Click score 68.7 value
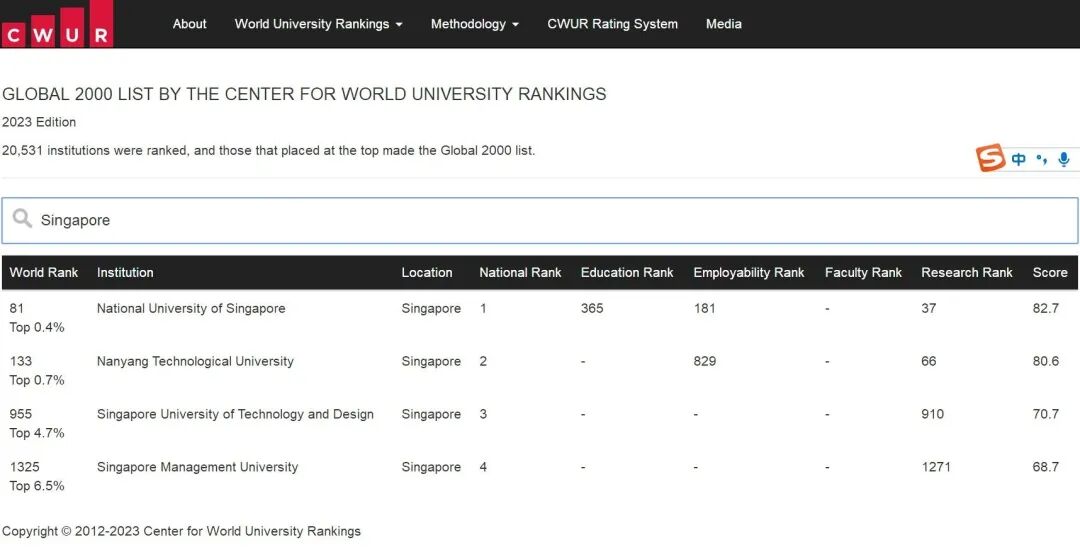 click(x=1046, y=467)
